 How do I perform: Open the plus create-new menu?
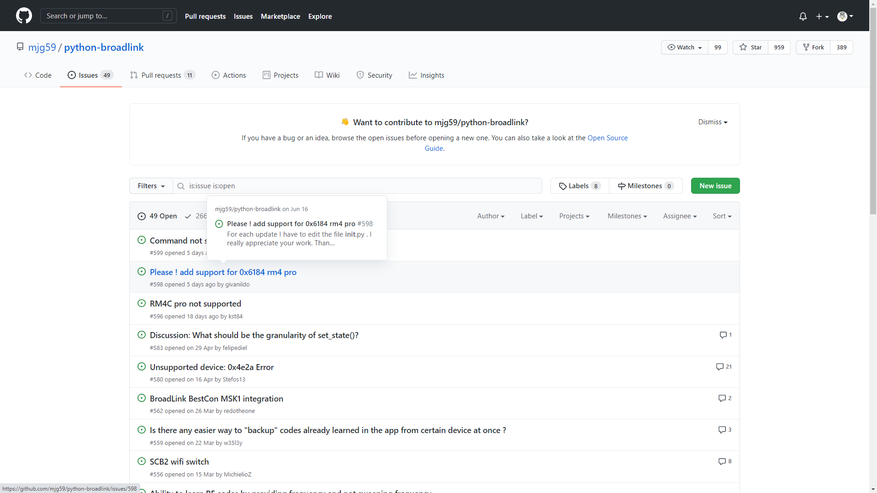(x=822, y=16)
